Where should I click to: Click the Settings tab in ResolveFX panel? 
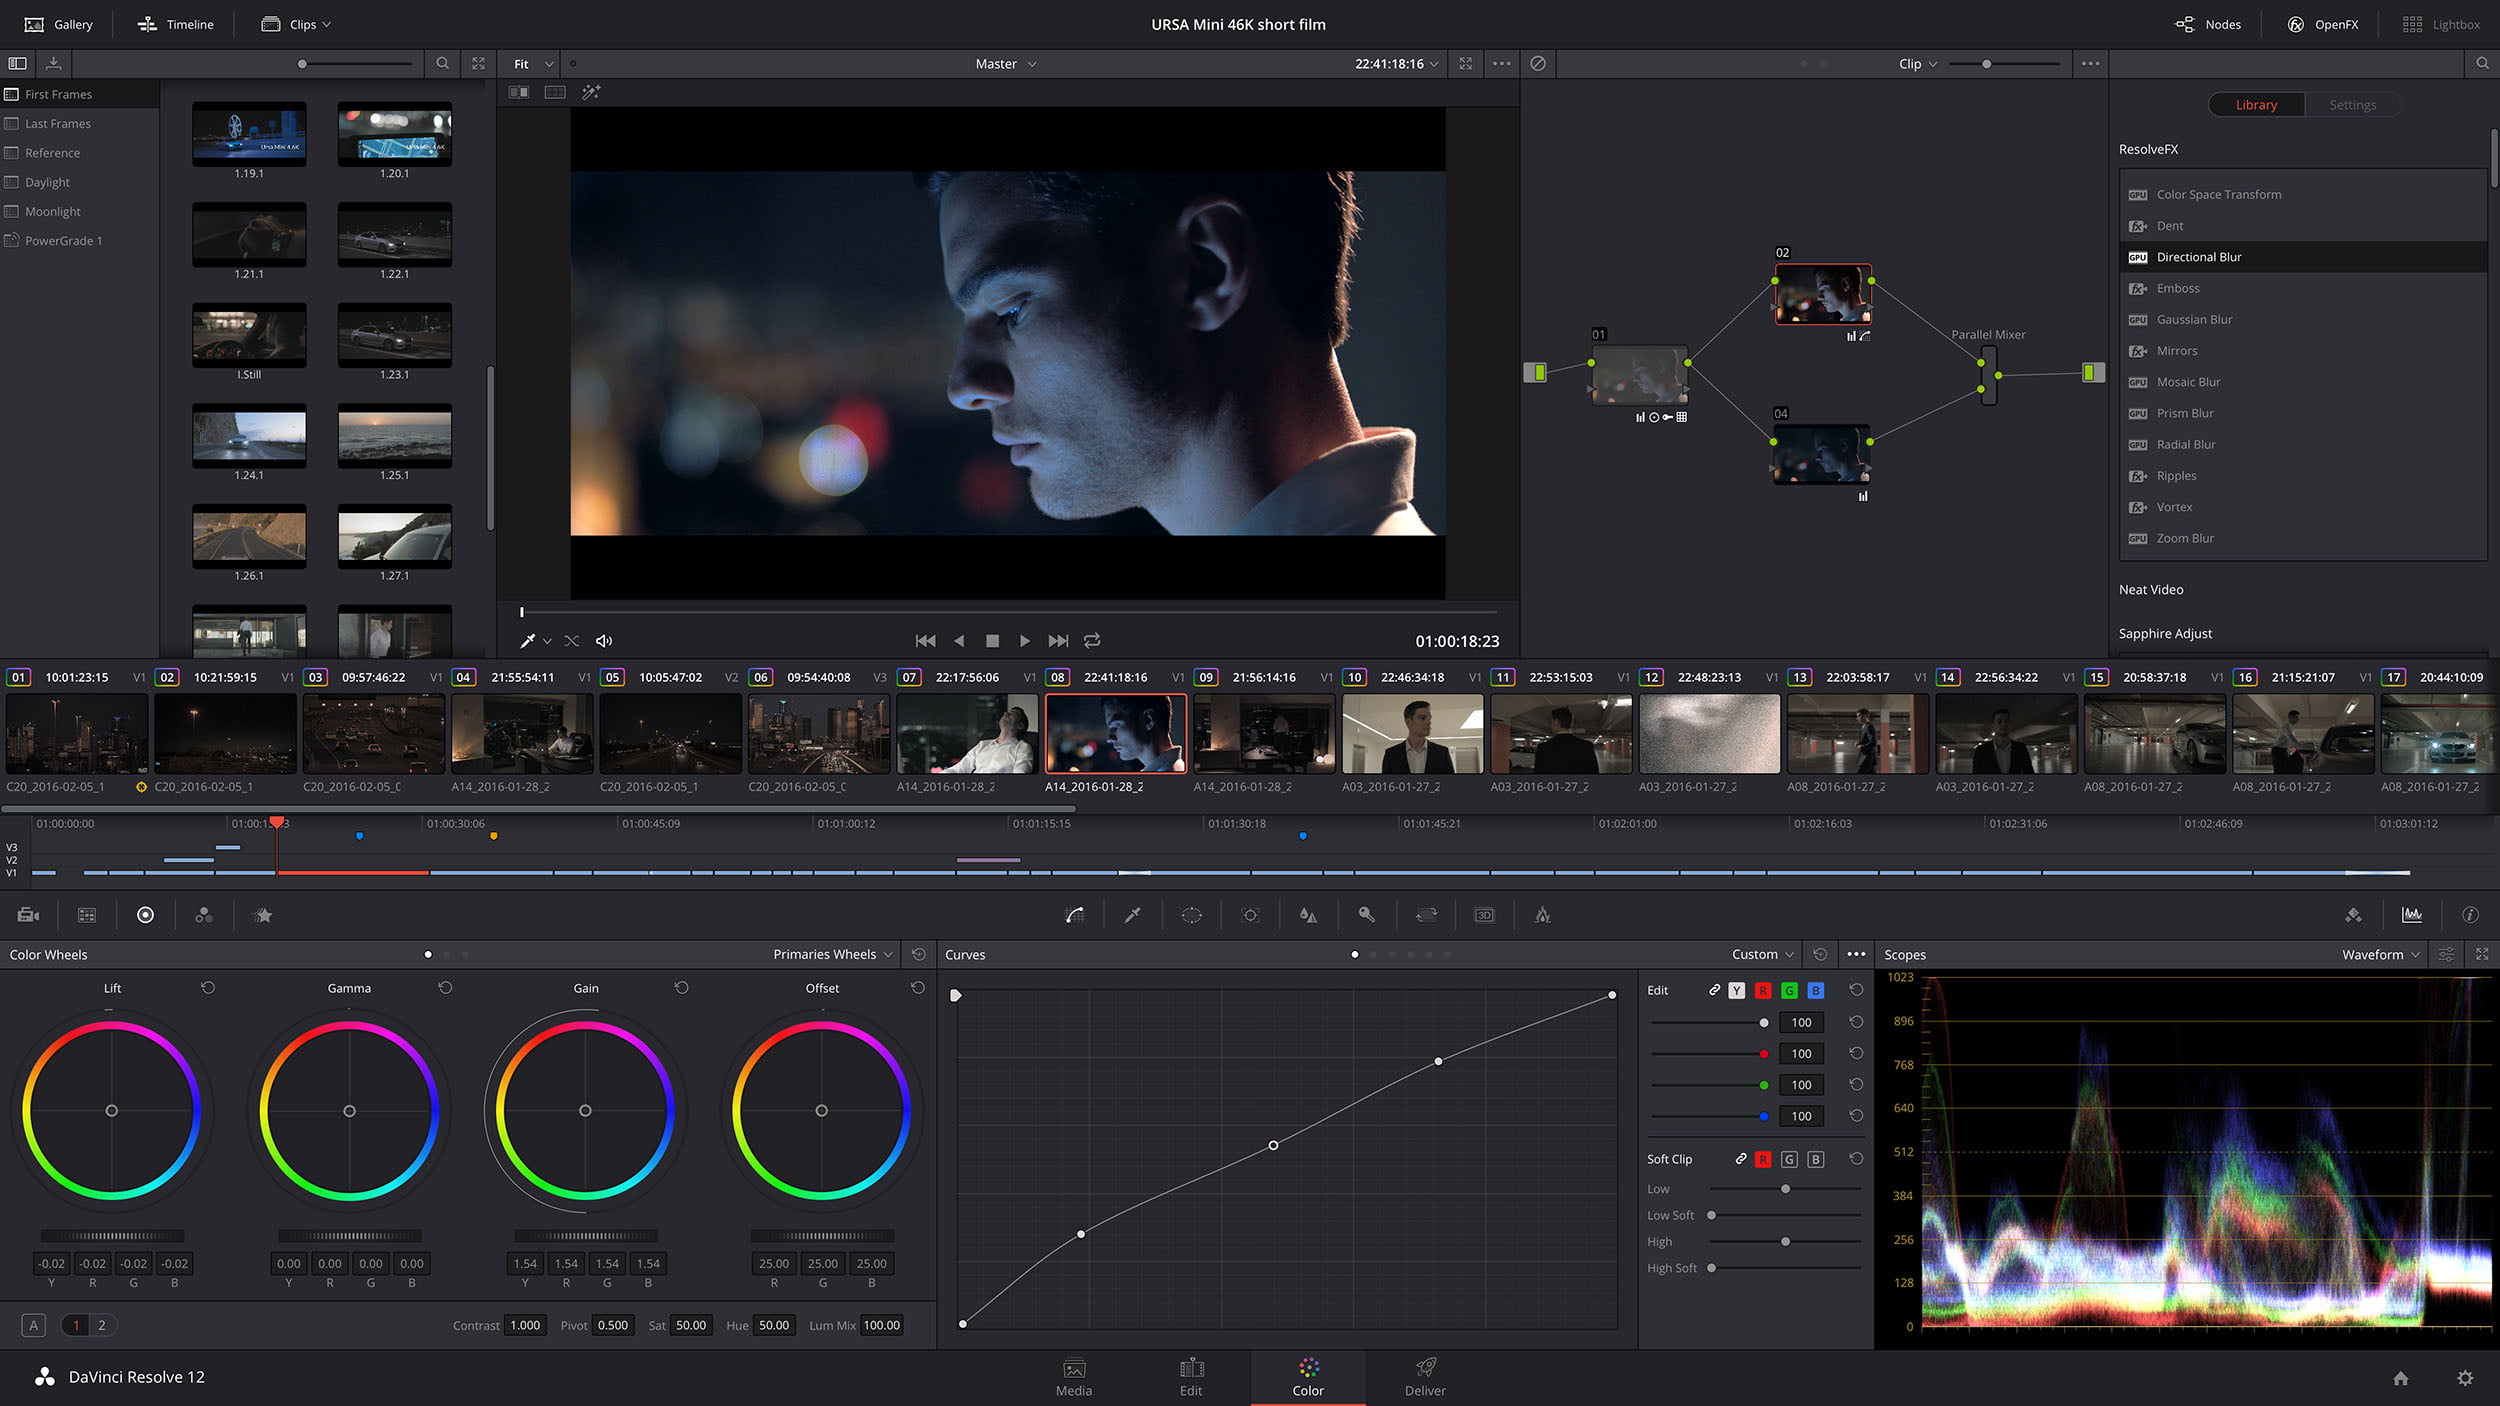[x=2352, y=105]
